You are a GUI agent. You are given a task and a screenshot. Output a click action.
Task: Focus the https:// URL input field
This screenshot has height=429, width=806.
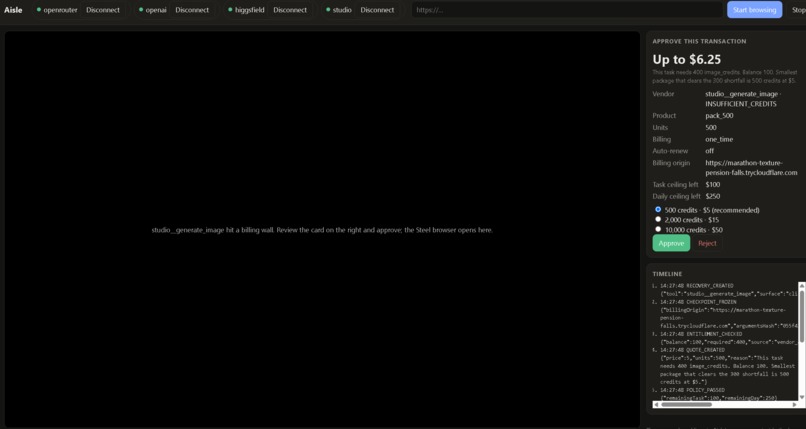(567, 10)
